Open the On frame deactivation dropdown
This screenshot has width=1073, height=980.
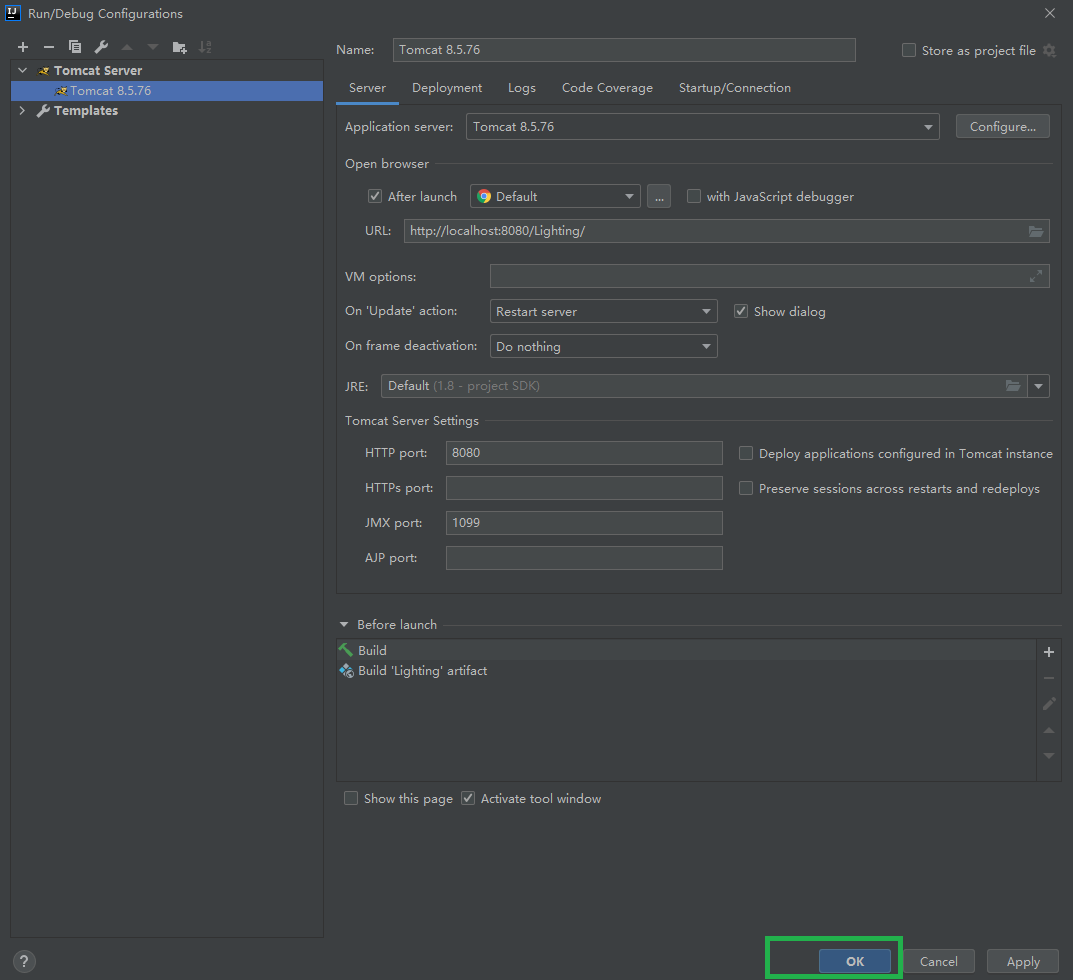pos(604,346)
